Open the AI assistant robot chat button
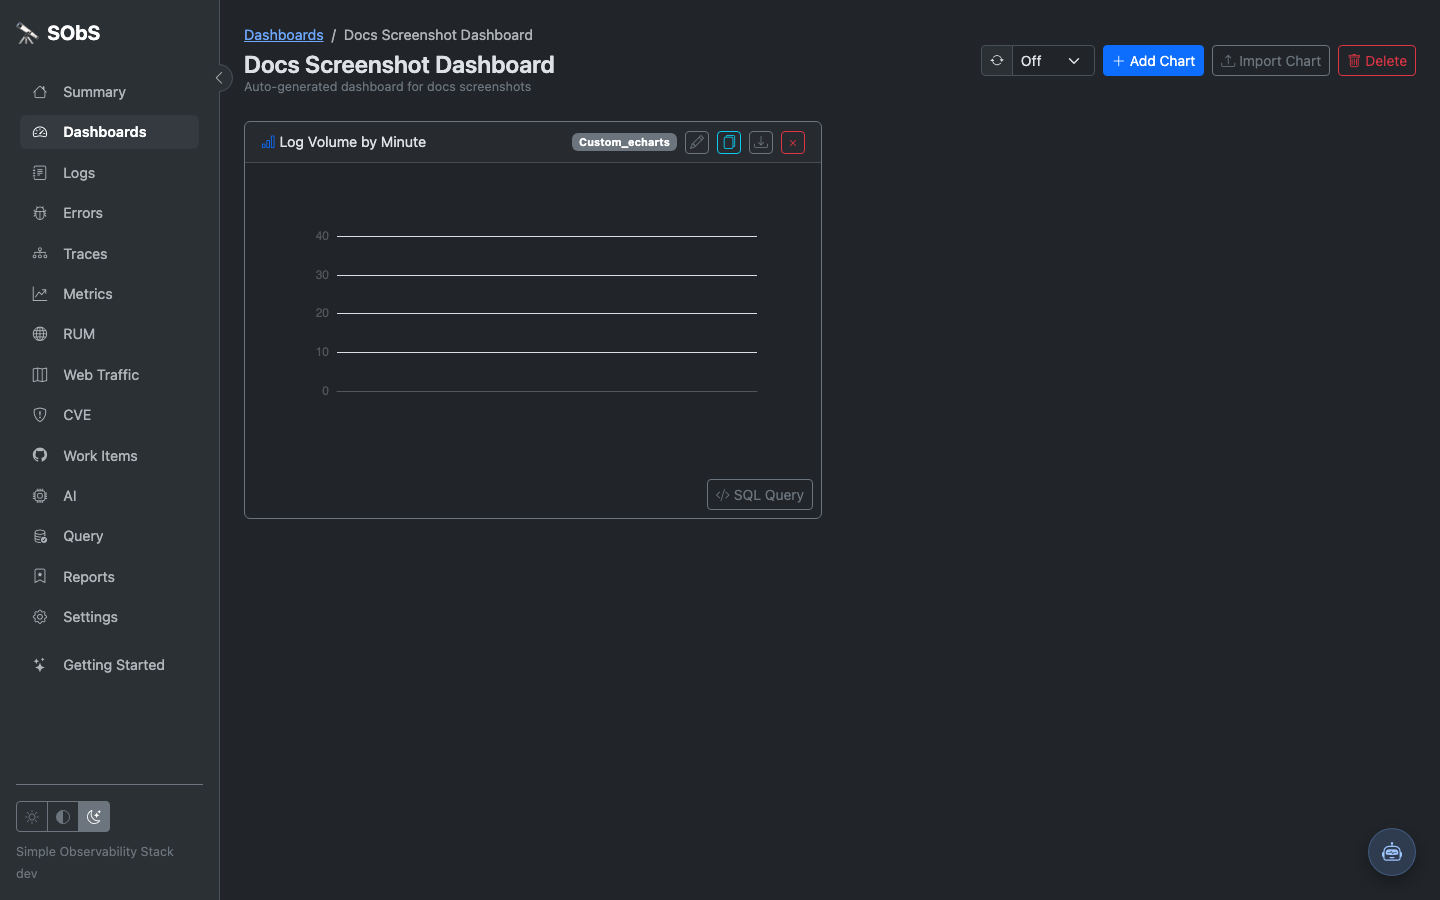Image resolution: width=1440 pixels, height=900 pixels. tap(1392, 852)
